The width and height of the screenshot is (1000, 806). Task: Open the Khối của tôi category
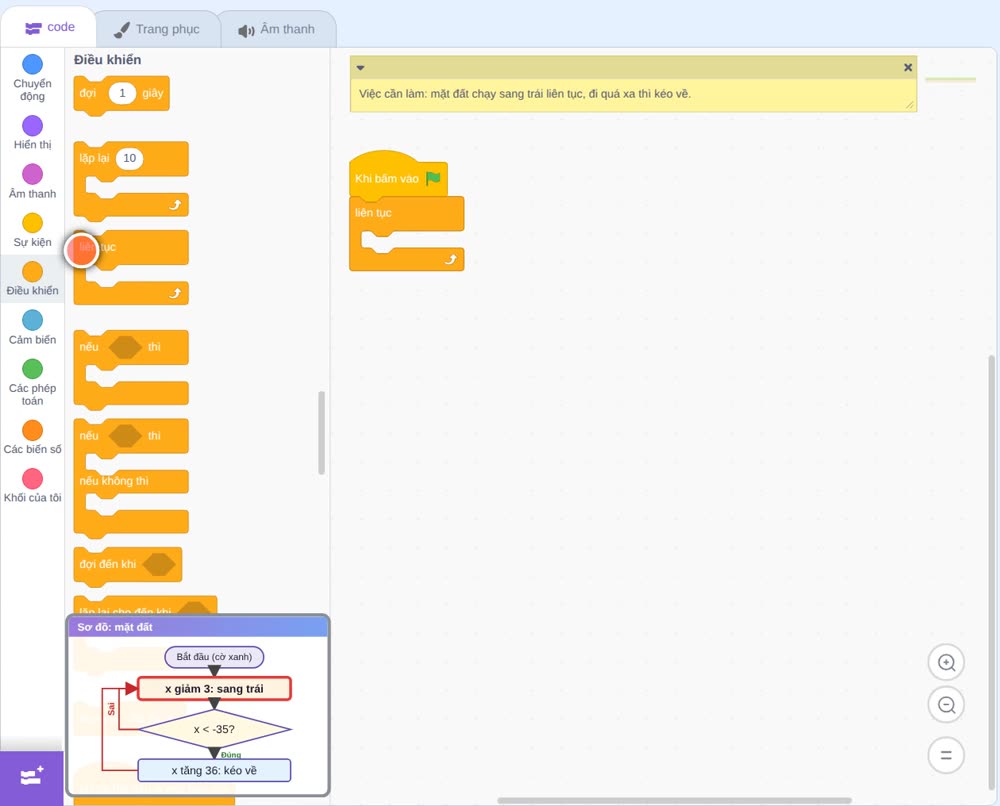click(x=33, y=486)
